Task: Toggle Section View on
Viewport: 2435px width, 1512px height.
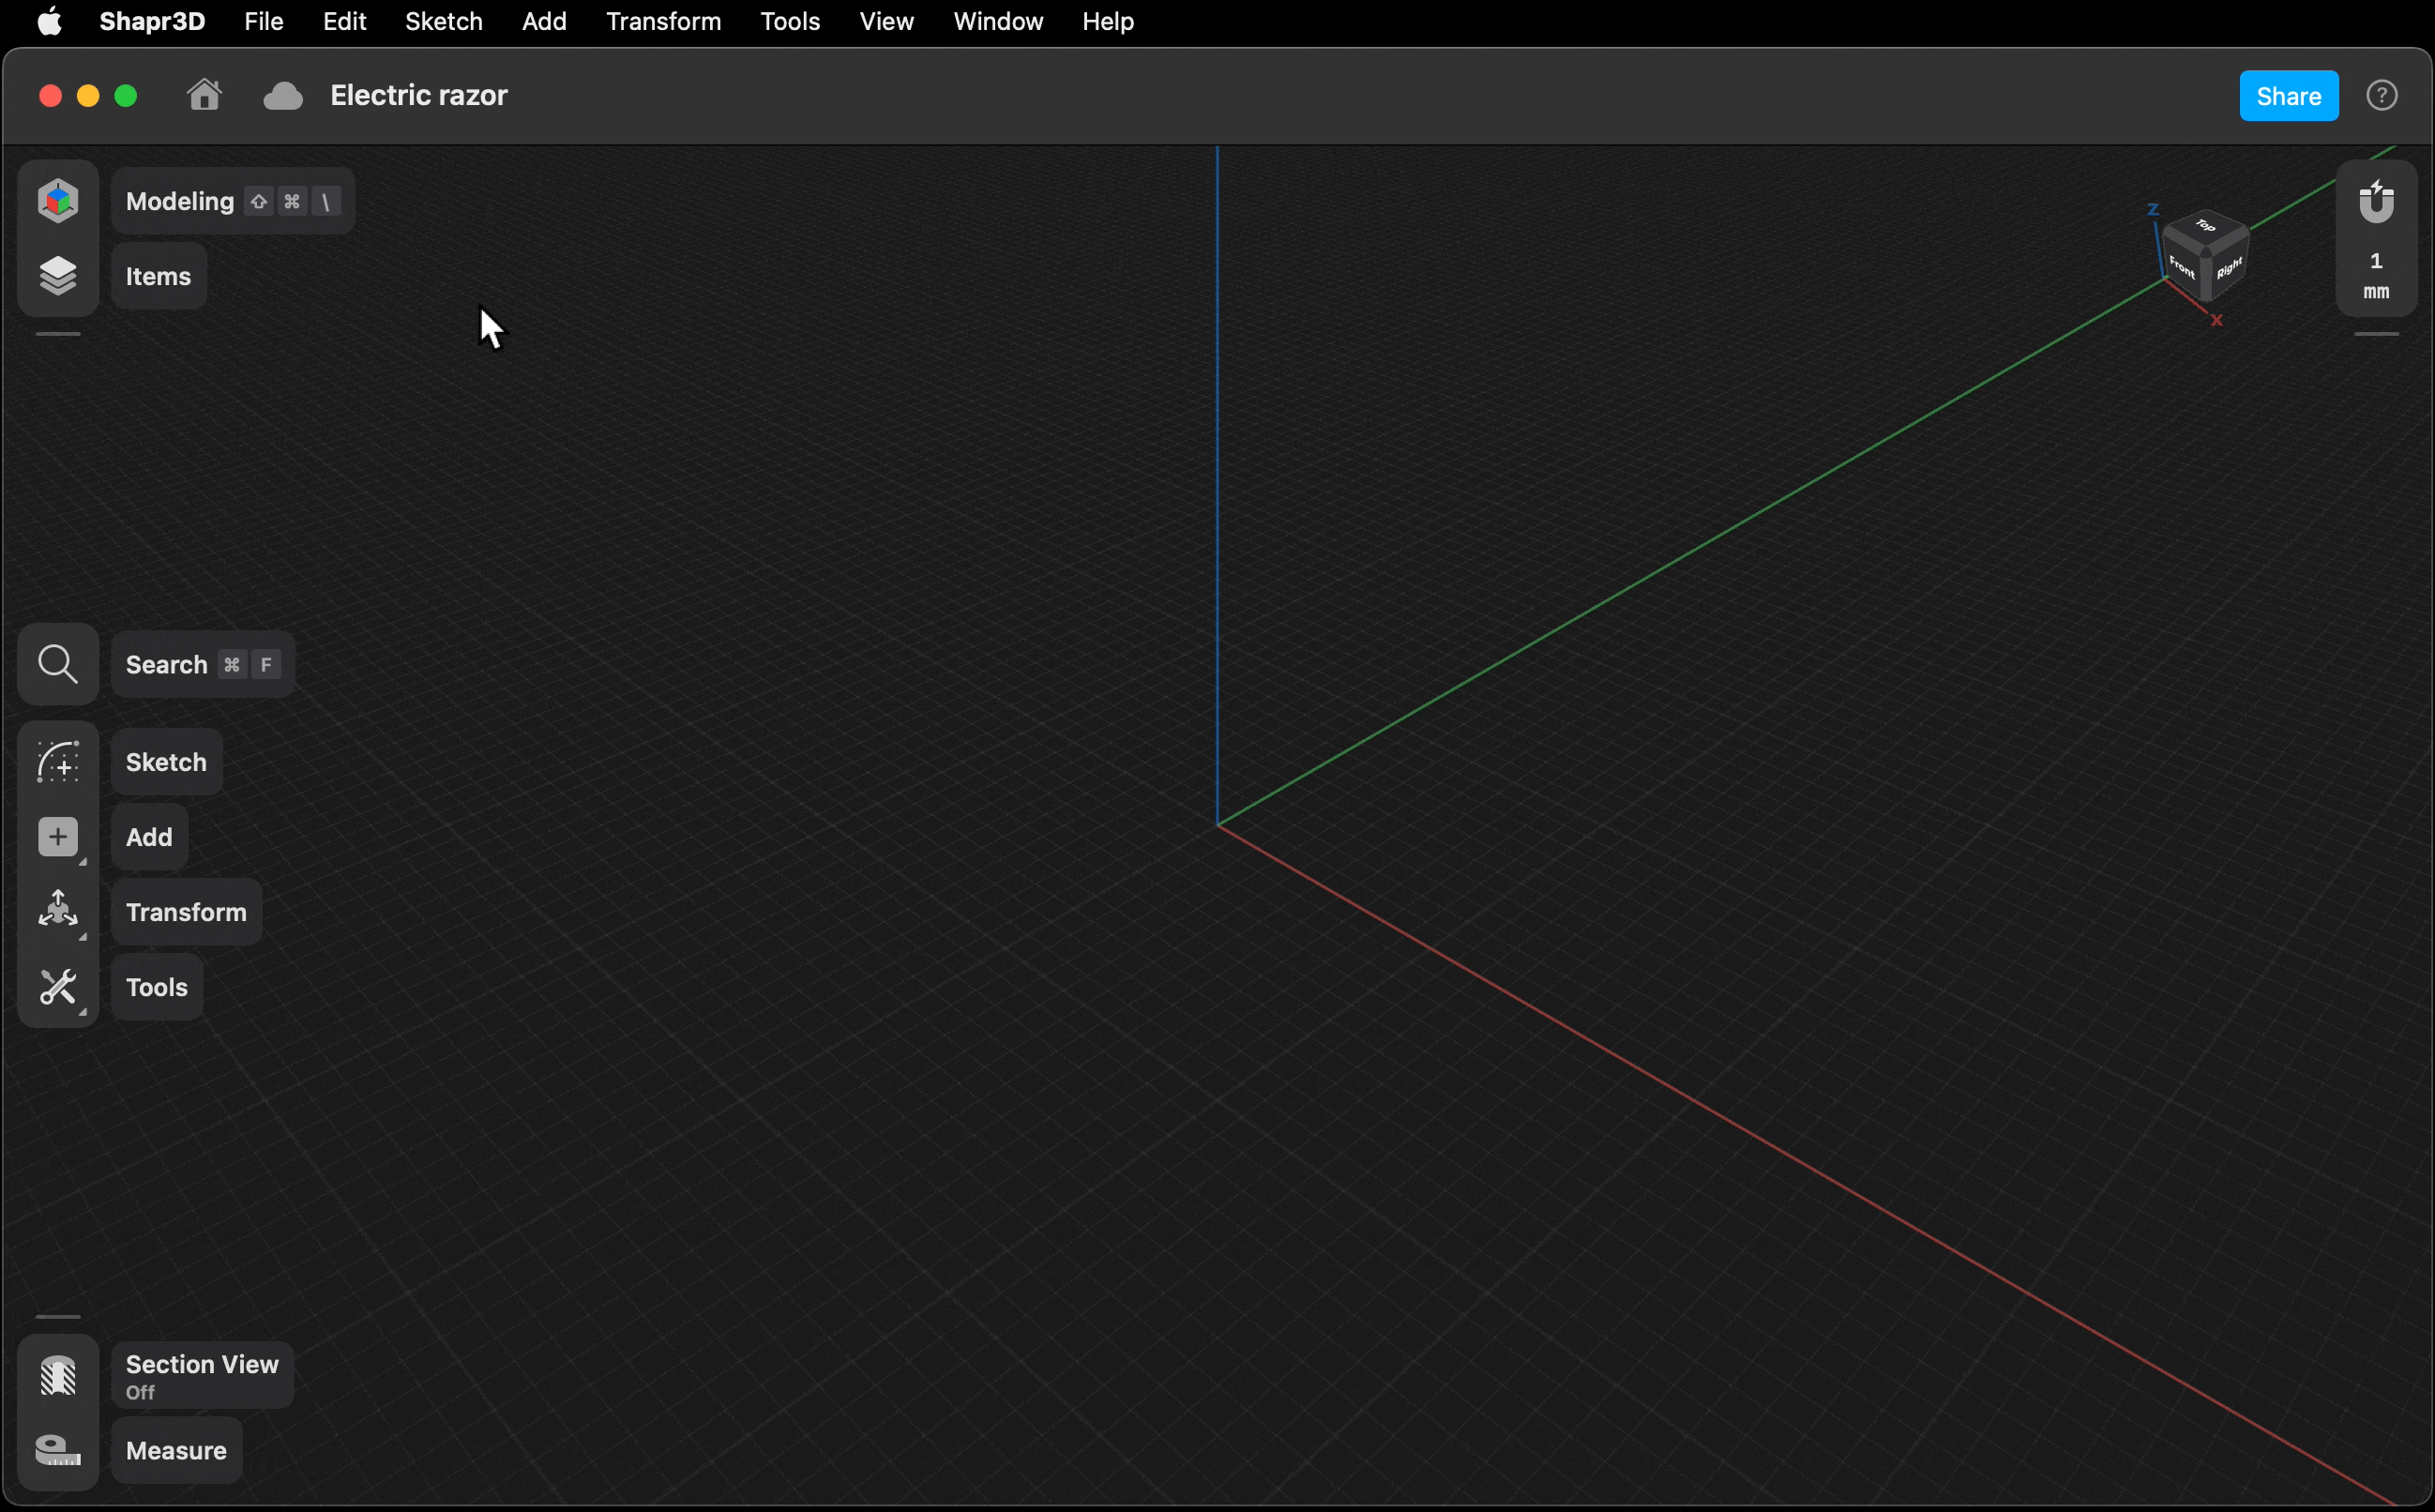Action: pyautogui.click(x=58, y=1376)
